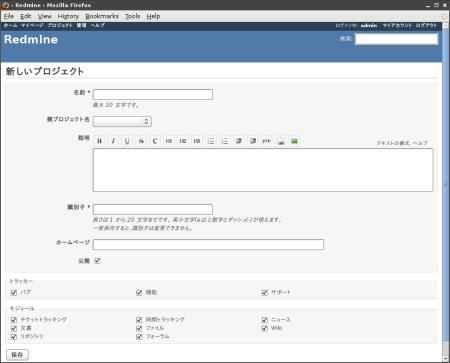Insert Heading 3 using H3 icon
The width and height of the screenshot is (450, 363).
tap(197, 141)
